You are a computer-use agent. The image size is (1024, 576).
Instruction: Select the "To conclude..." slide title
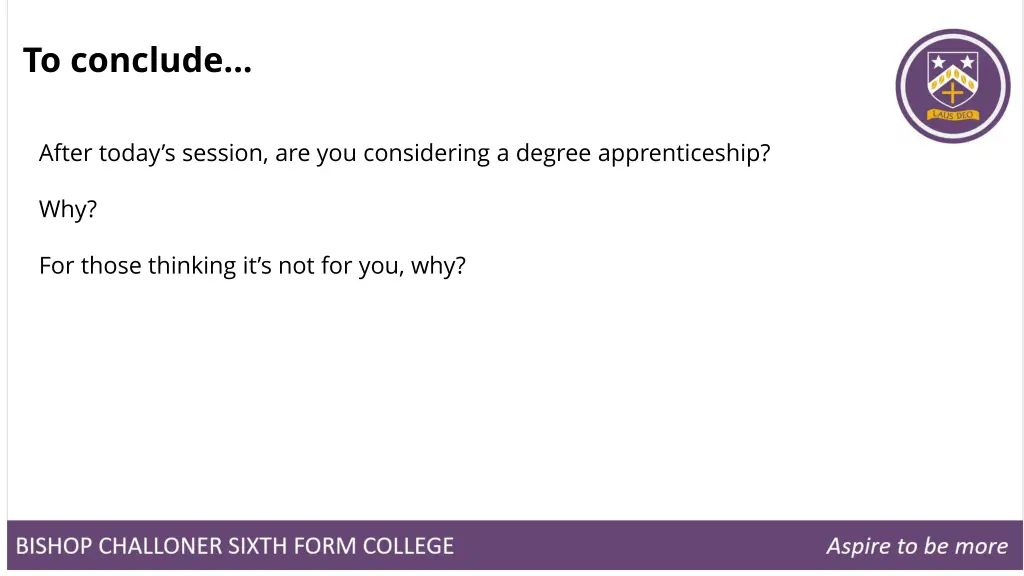[x=137, y=60]
